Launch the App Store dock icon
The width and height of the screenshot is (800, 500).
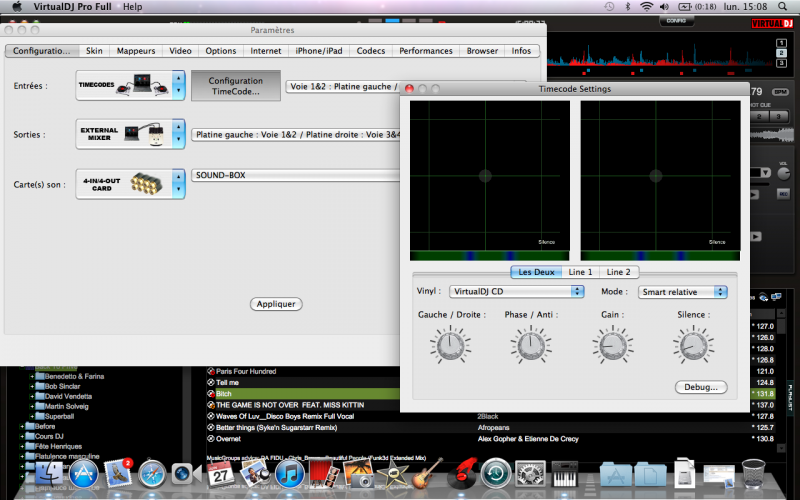pyautogui.click(x=83, y=473)
